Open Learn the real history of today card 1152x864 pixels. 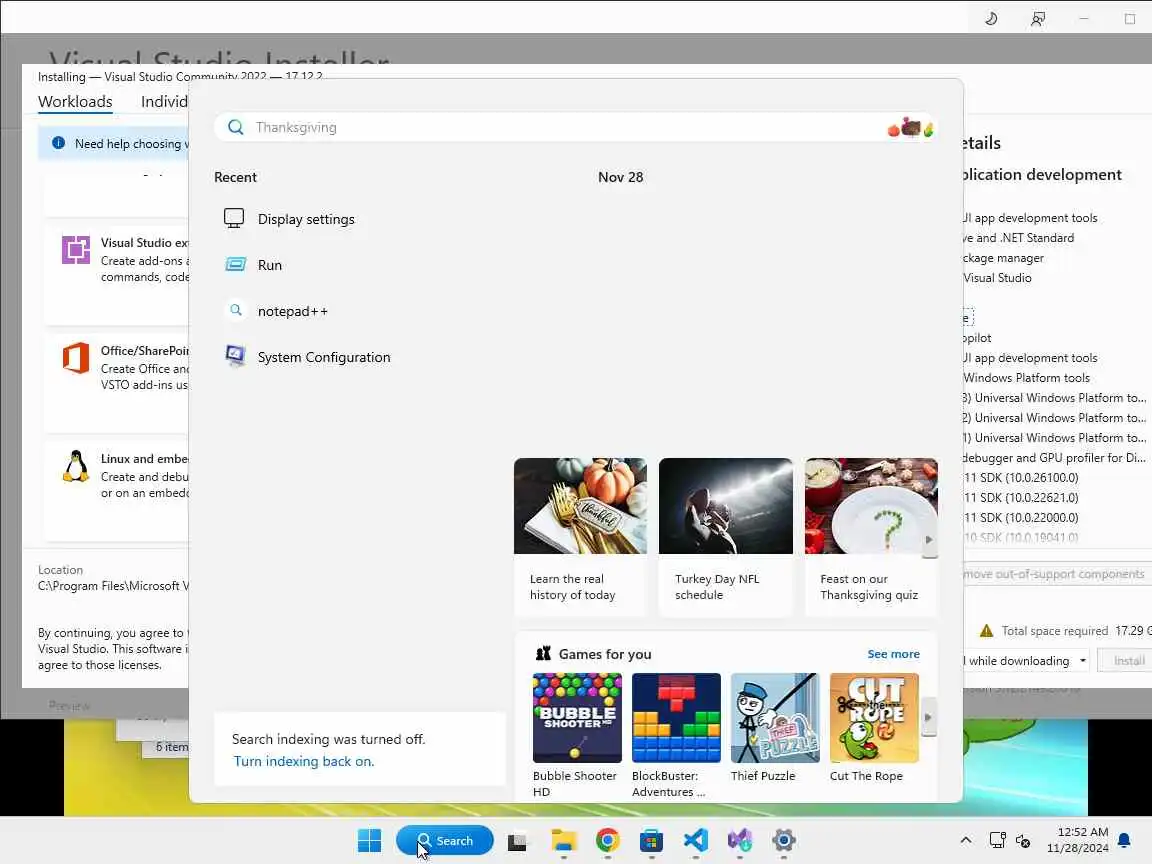580,537
